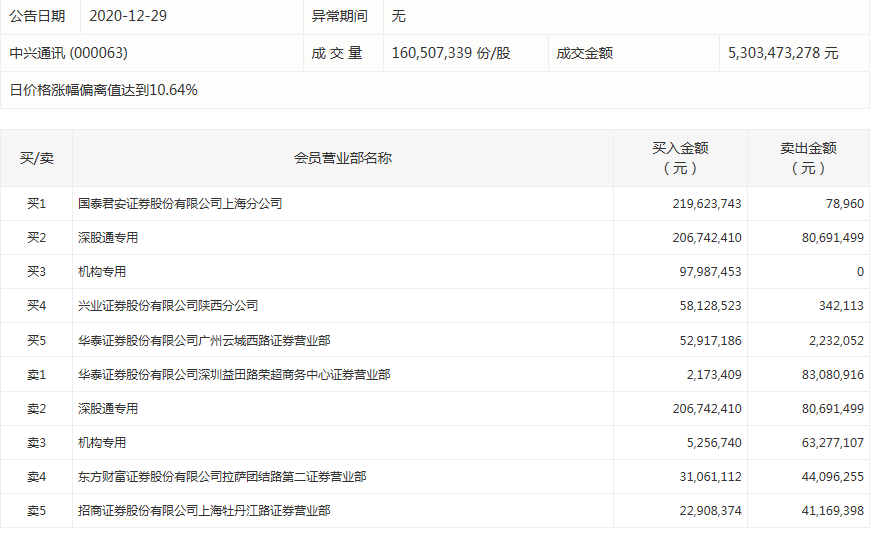Click sell amount 41,169,398

[833, 510]
